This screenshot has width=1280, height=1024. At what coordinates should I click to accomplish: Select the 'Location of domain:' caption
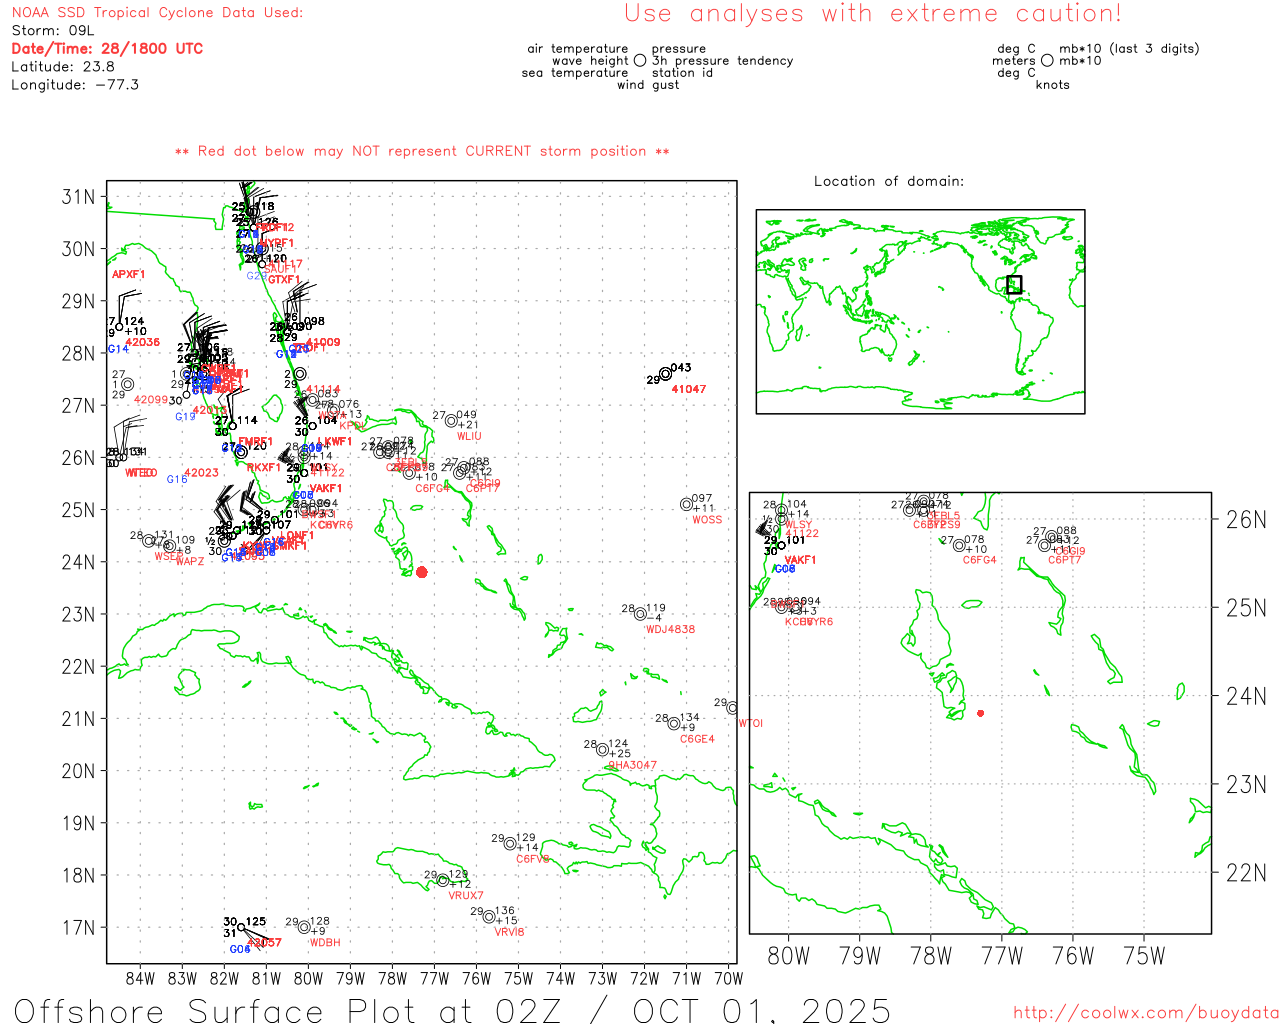(x=889, y=181)
